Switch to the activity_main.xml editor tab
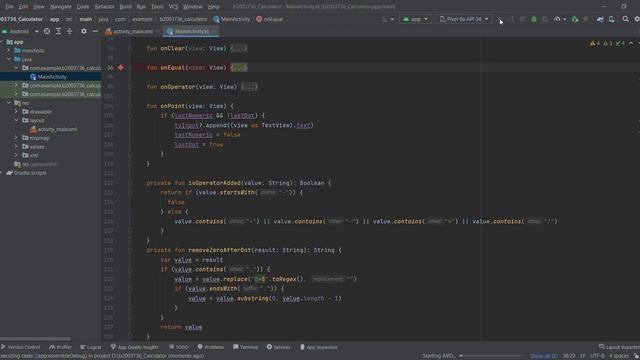The height and width of the screenshot is (360, 640). click(x=132, y=31)
